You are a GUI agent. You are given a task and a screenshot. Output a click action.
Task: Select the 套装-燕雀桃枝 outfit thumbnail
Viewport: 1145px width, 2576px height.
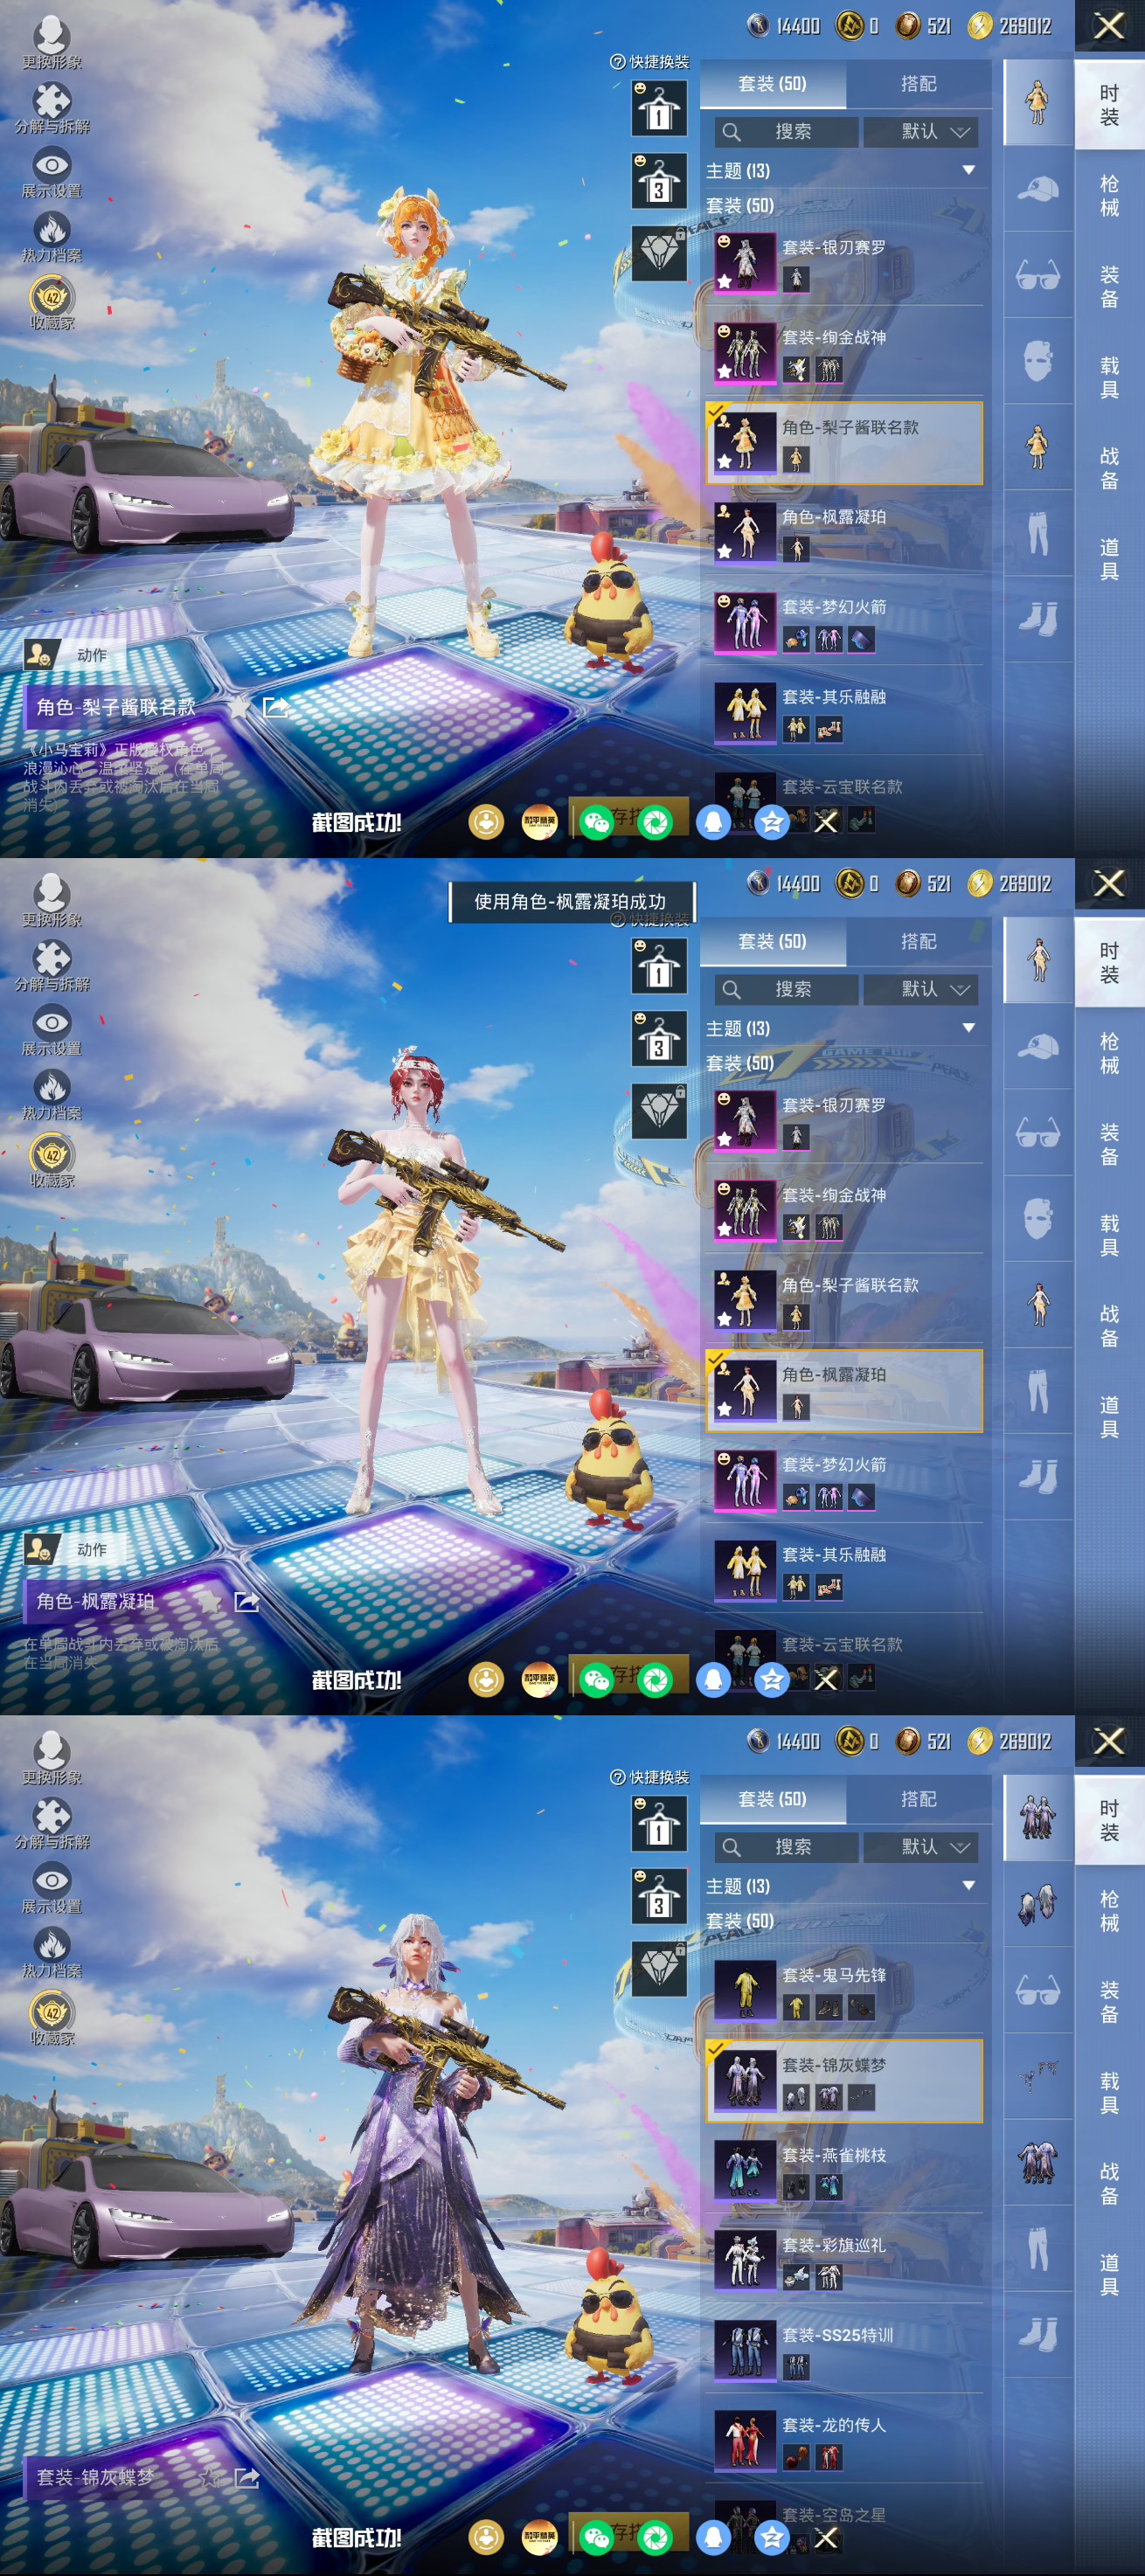(x=745, y=2171)
